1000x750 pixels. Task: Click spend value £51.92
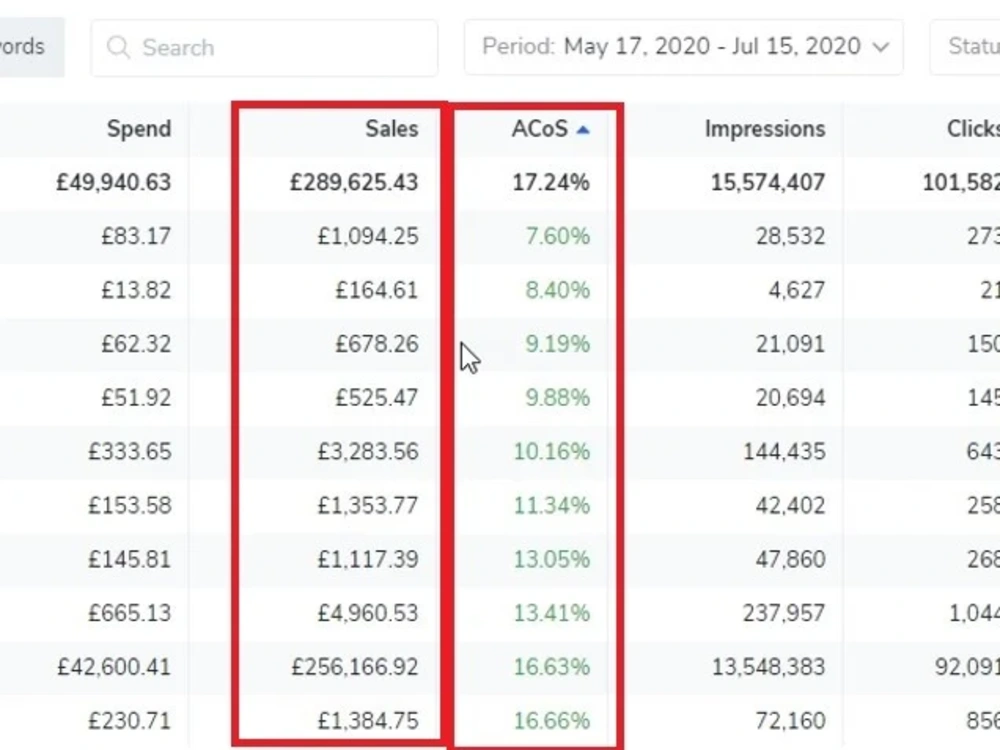[136, 398]
